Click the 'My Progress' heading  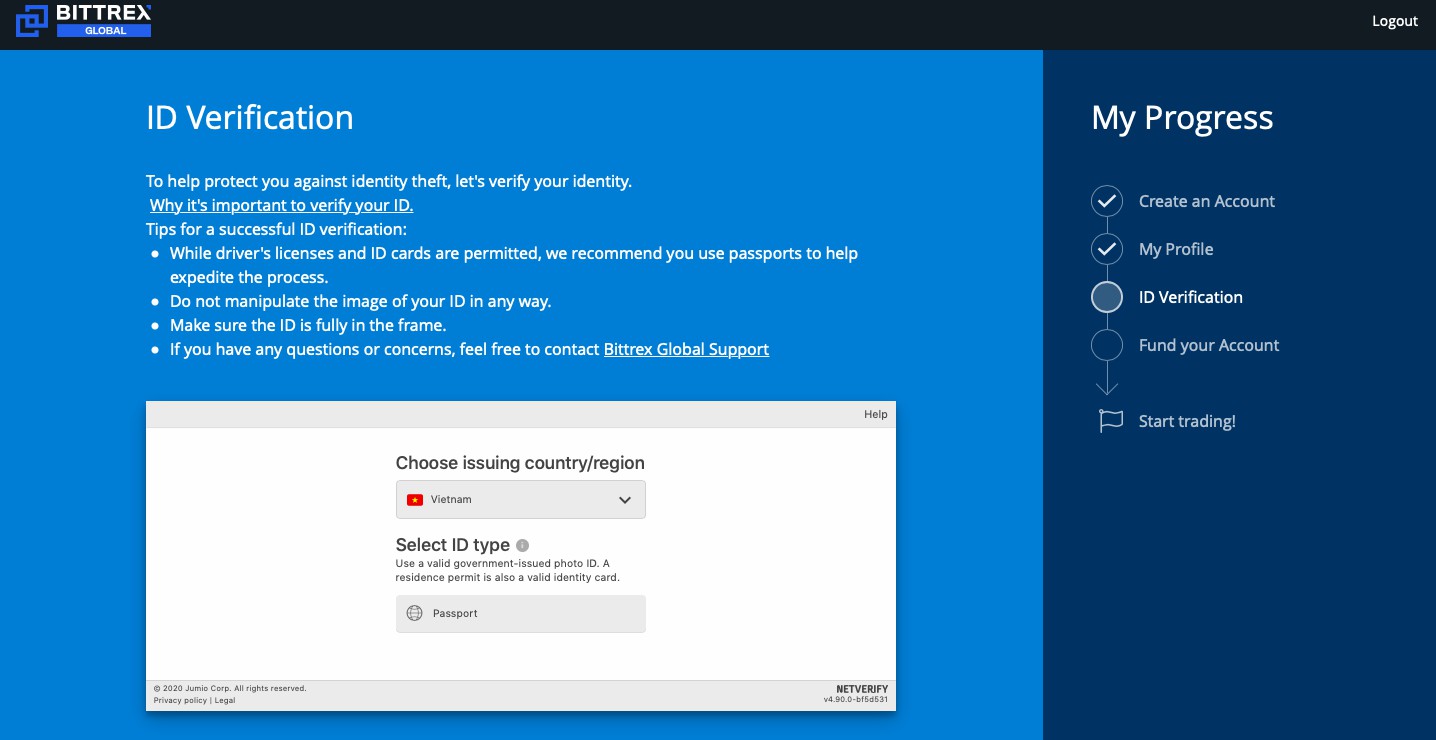[1182, 118]
